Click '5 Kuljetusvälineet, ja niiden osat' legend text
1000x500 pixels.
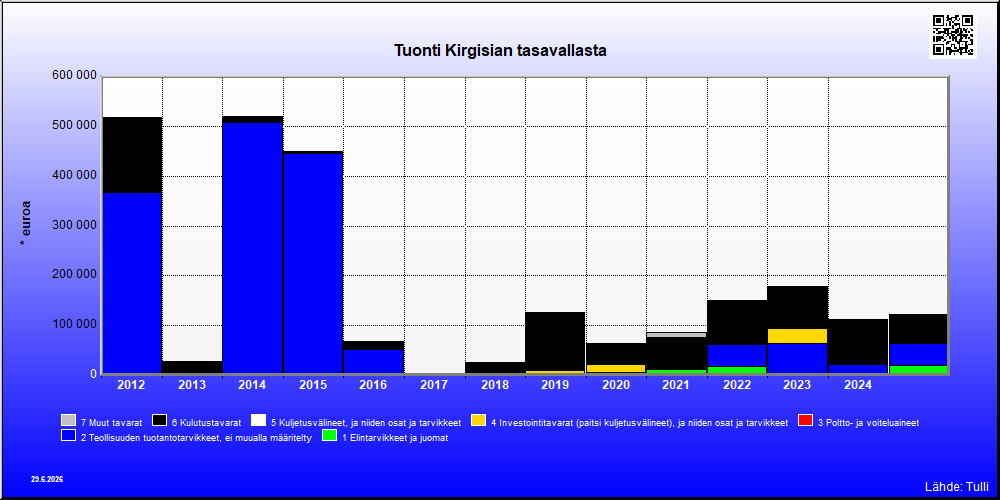point(365,422)
